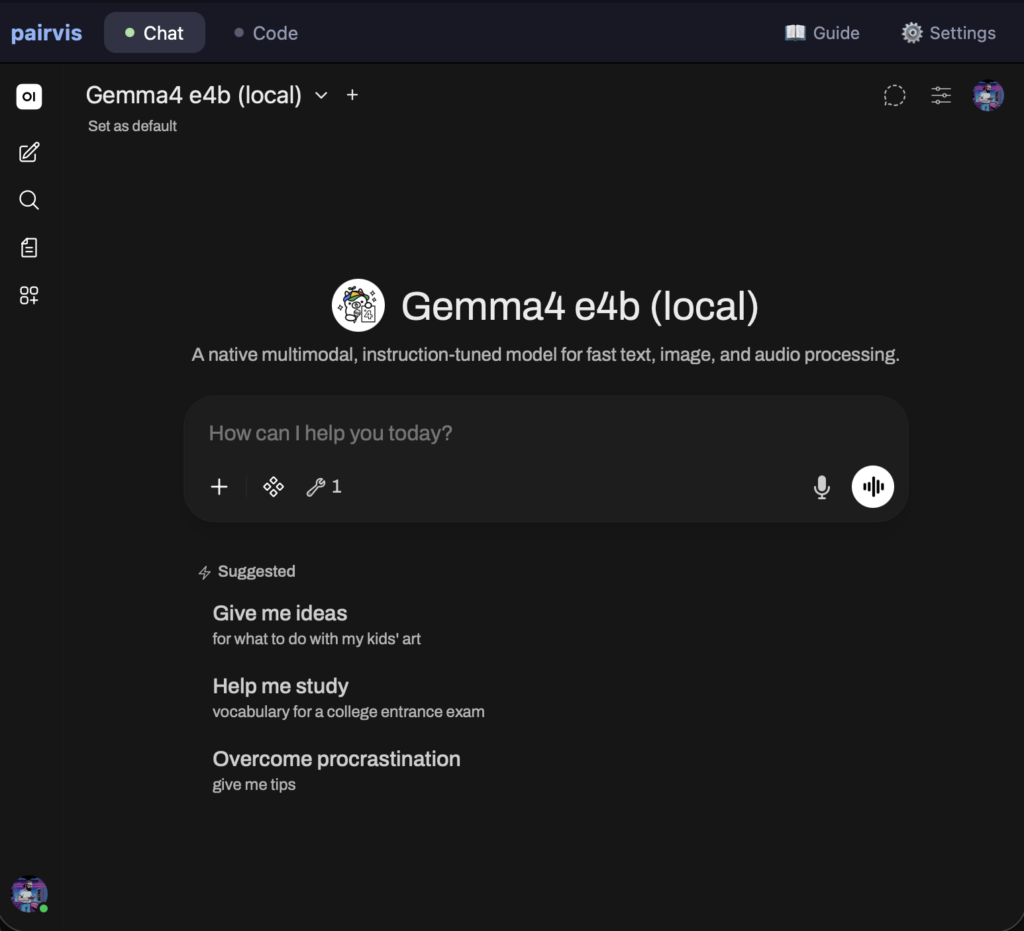
Task: Start a new chat via pencil icon
Action: point(29,153)
